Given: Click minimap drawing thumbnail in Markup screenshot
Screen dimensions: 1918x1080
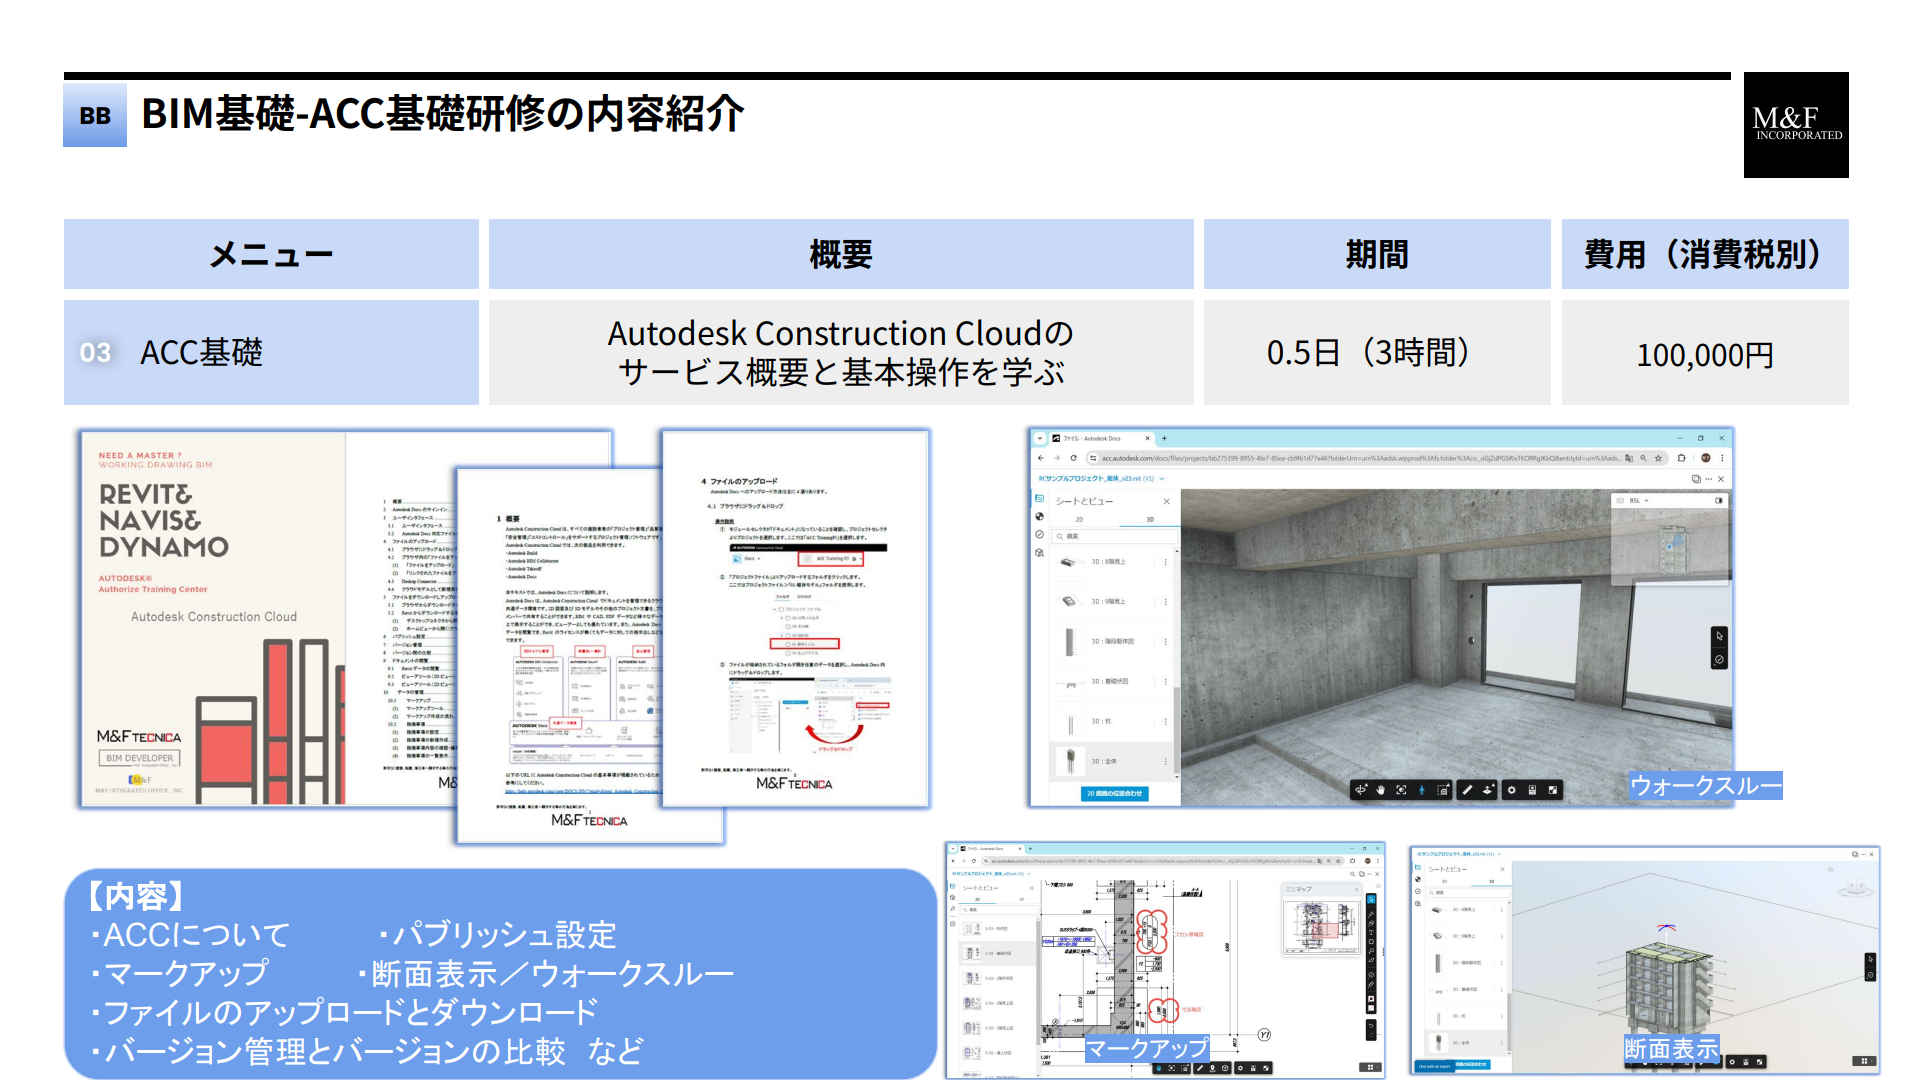Looking at the screenshot, I should [1322, 927].
